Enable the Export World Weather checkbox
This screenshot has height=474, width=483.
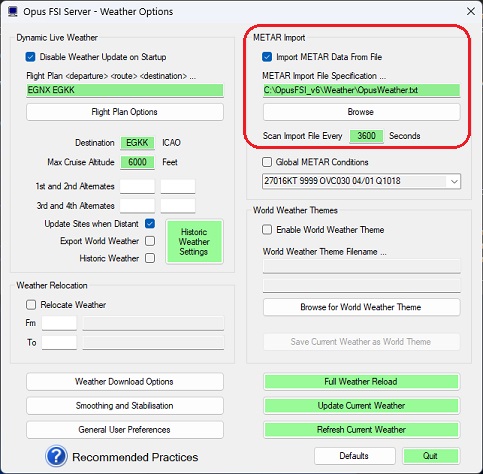point(150,241)
